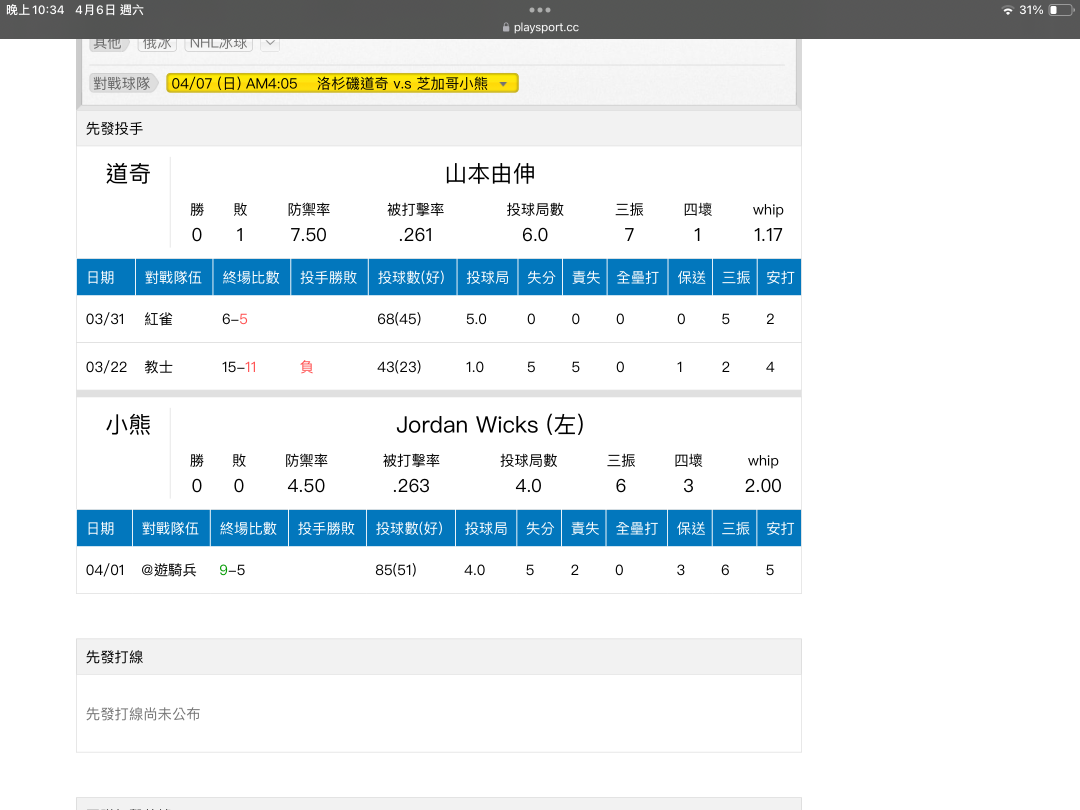Viewport: 1080px width, 810px height.
Task: Click the red 負 loss marker
Action: coord(307,367)
